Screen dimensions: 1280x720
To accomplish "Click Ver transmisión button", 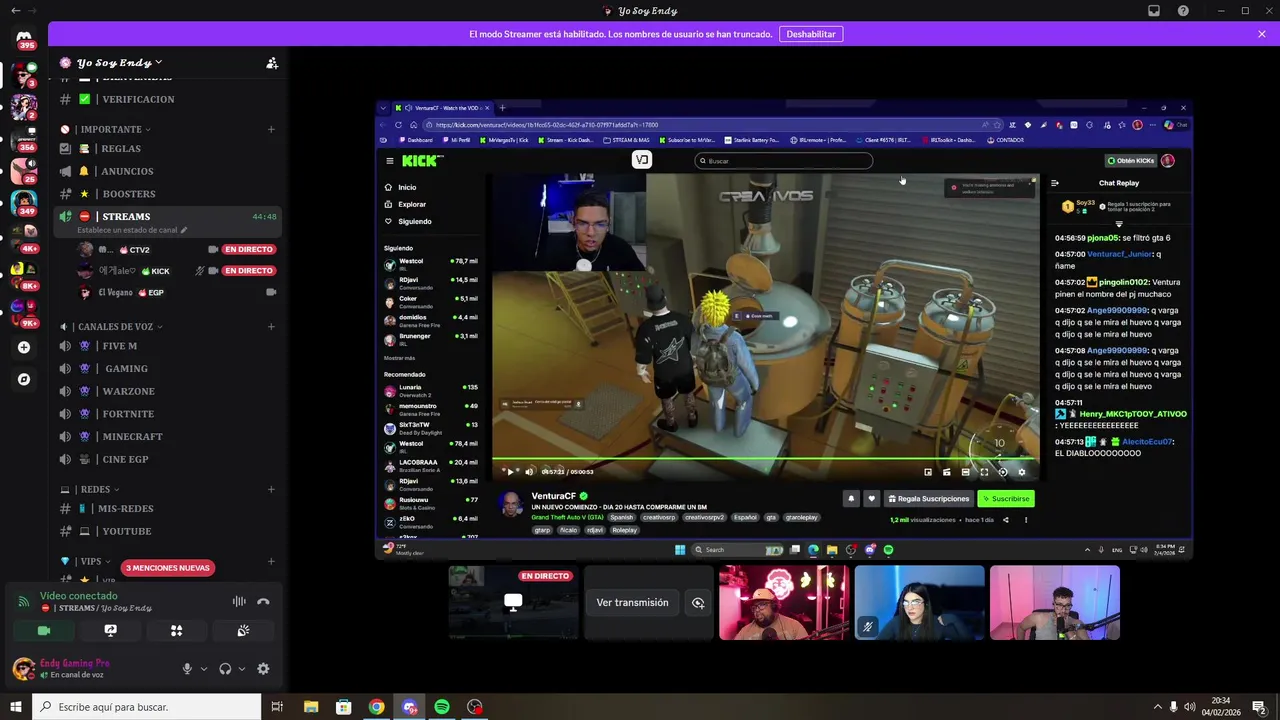I will [632, 603].
